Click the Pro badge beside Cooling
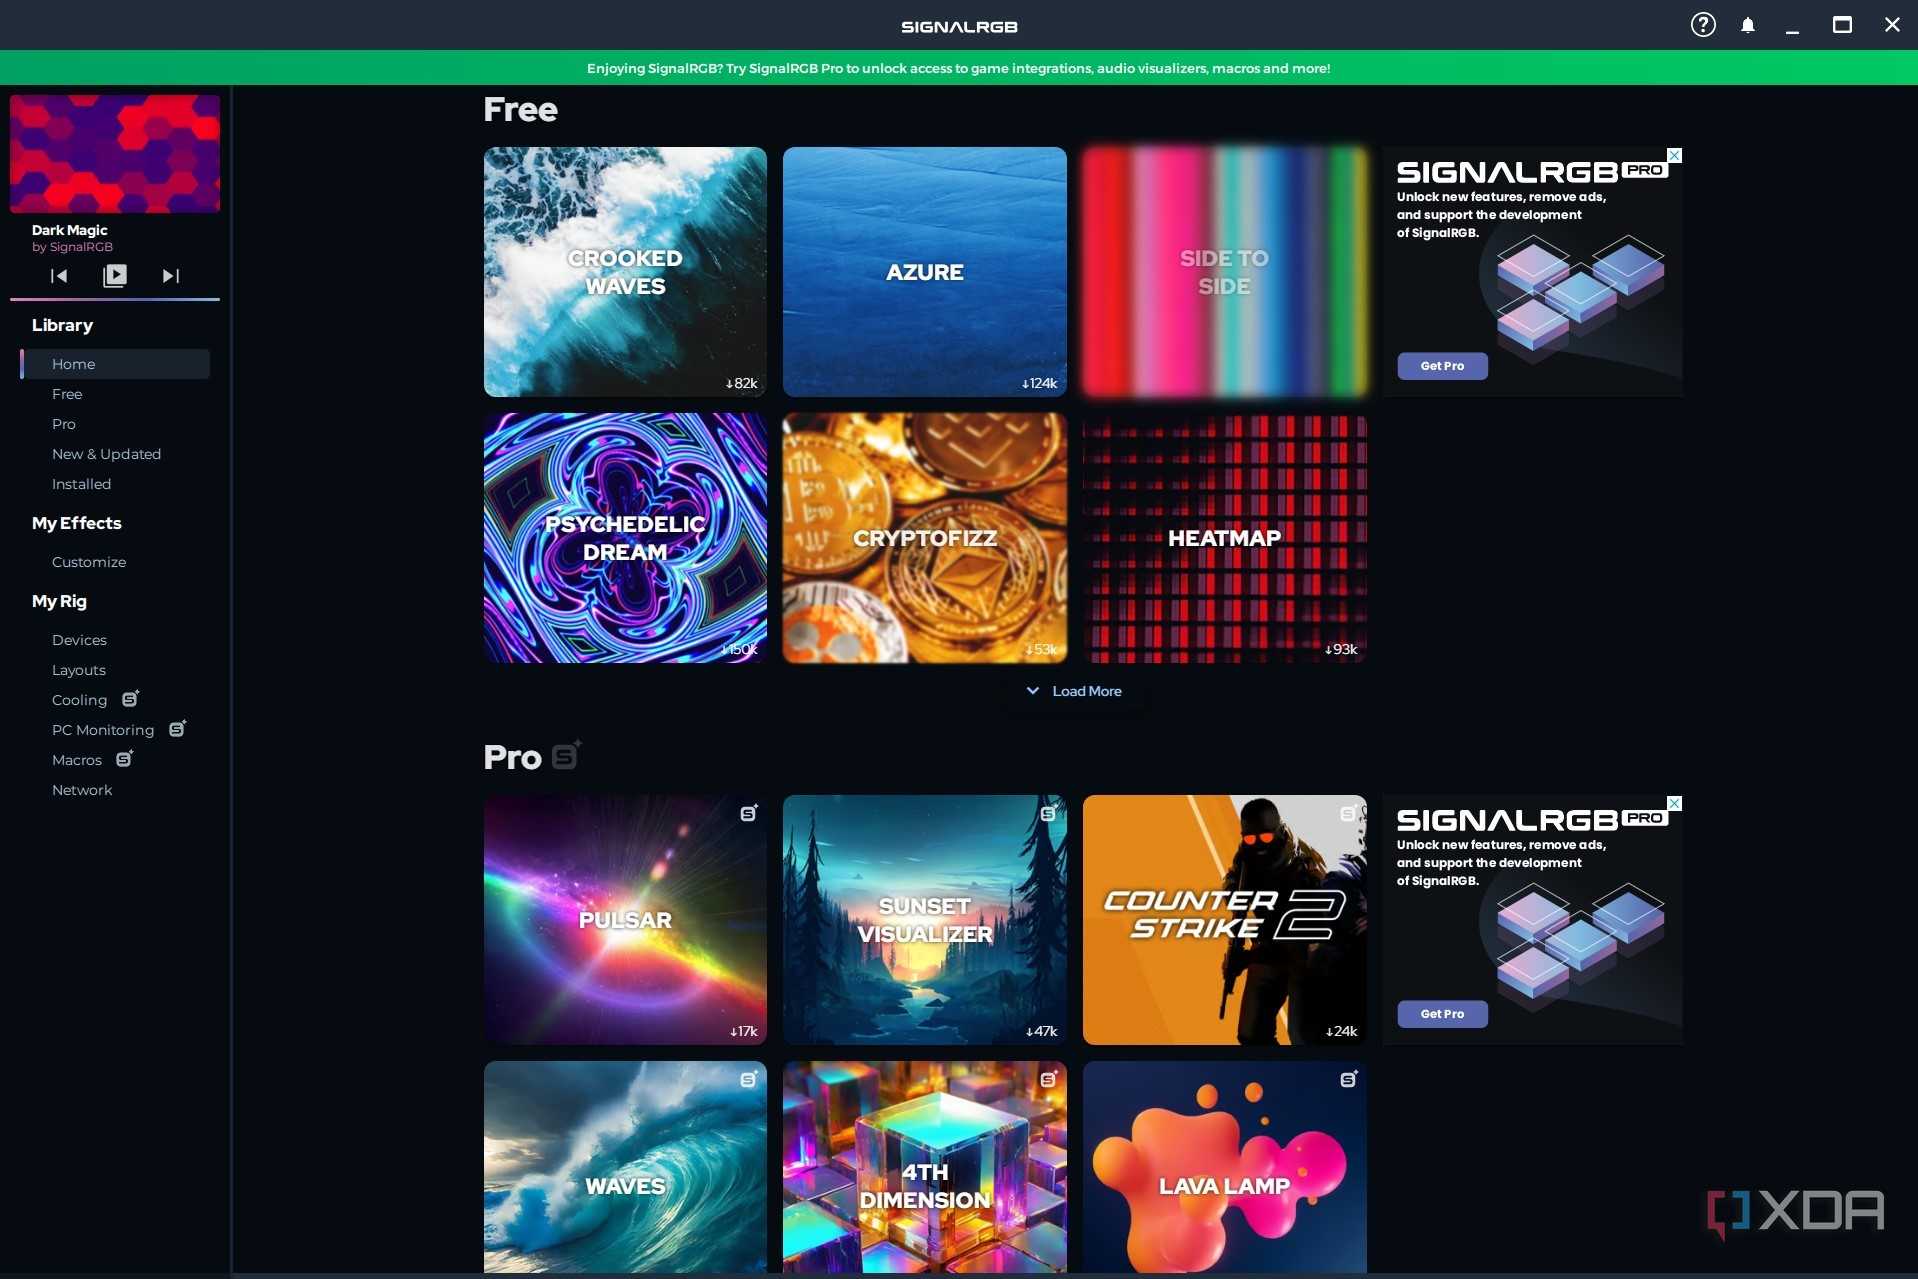This screenshot has width=1918, height=1279. [130, 698]
